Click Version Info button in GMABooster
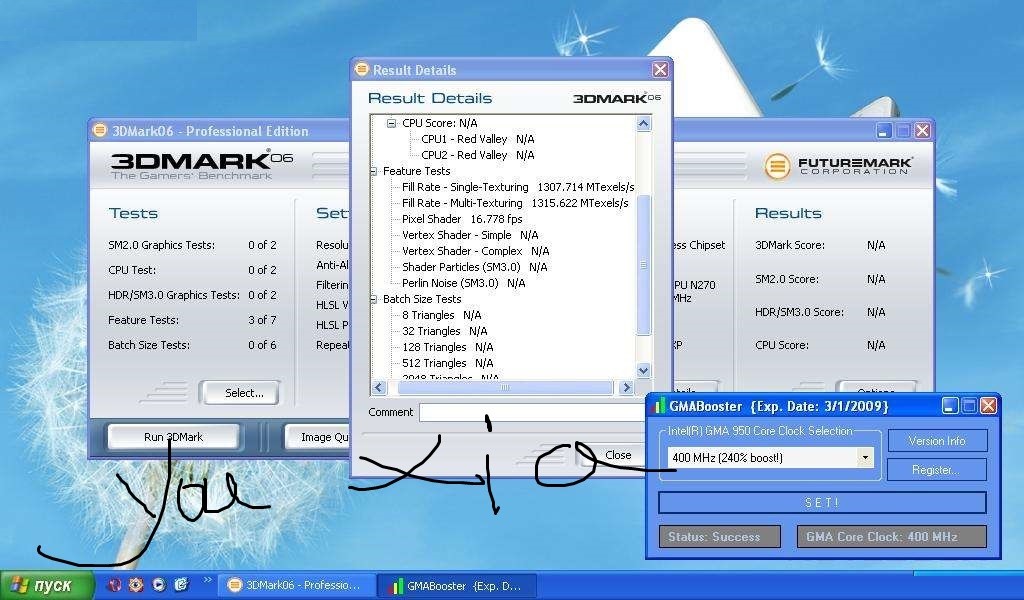Screen dimensions: 1024x600 pos(936,441)
